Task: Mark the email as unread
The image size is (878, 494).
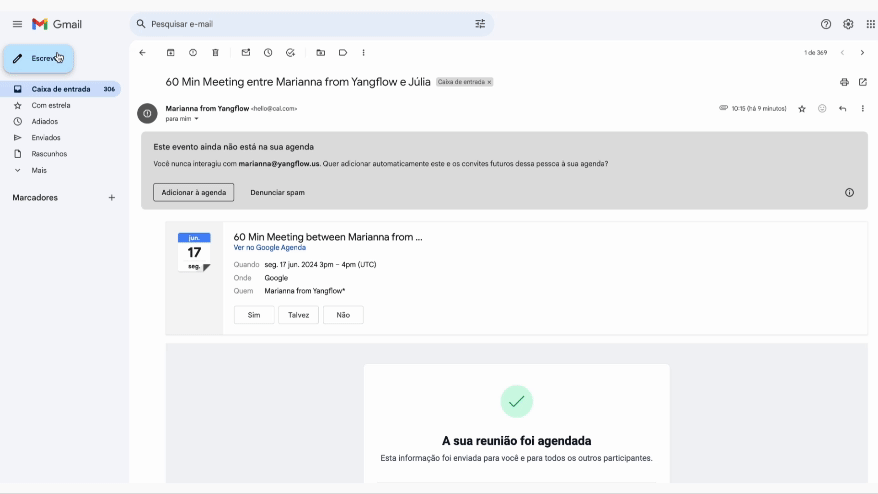Action: [x=246, y=53]
